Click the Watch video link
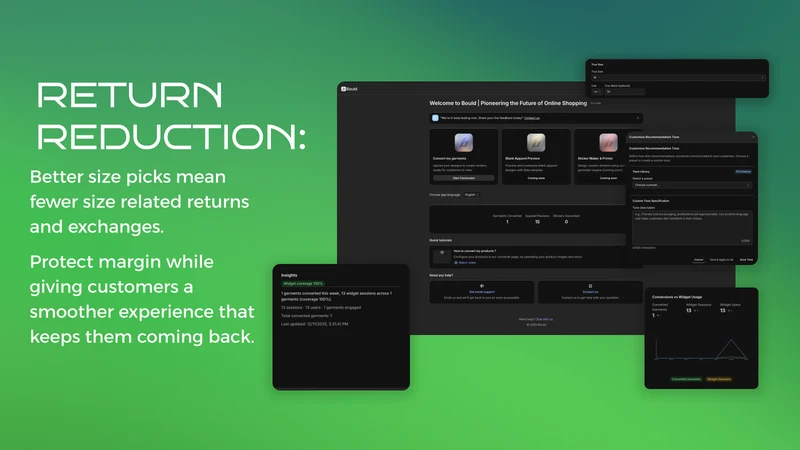800x450 pixels. (x=465, y=263)
